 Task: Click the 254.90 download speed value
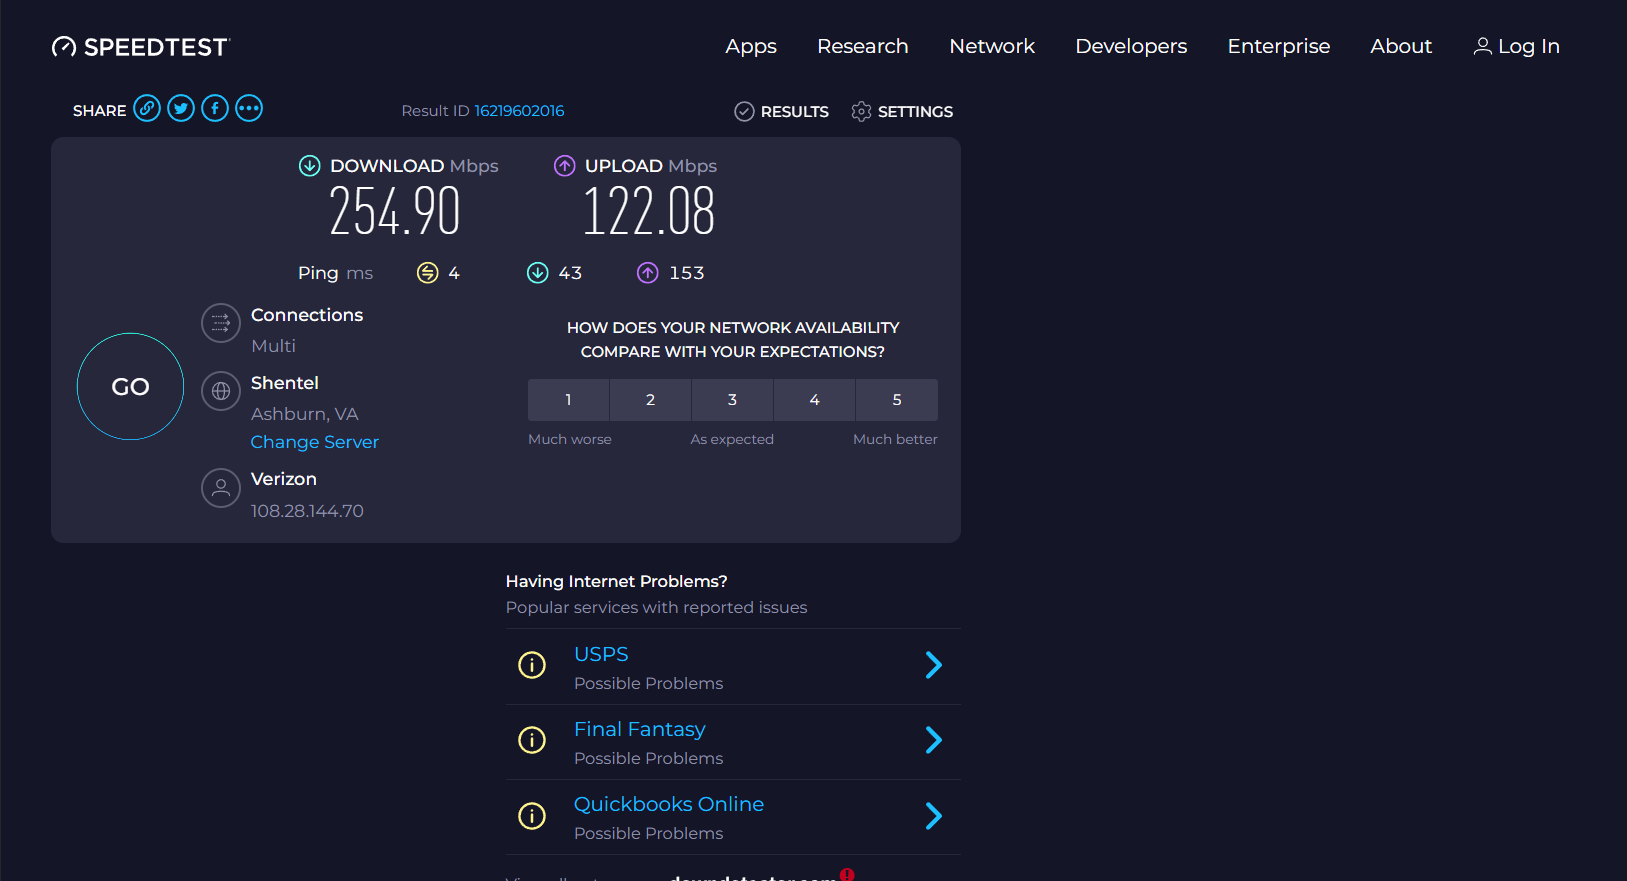(x=395, y=212)
